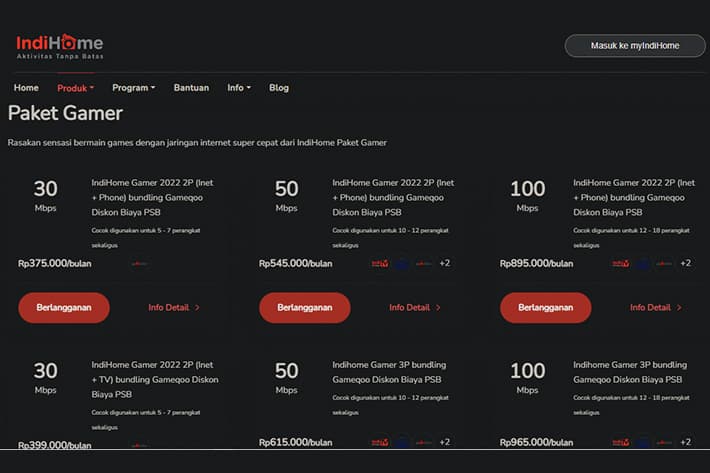Click dark blue circle icon on Rp965.000 package
This screenshot has width=710, height=473.
(643, 442)
